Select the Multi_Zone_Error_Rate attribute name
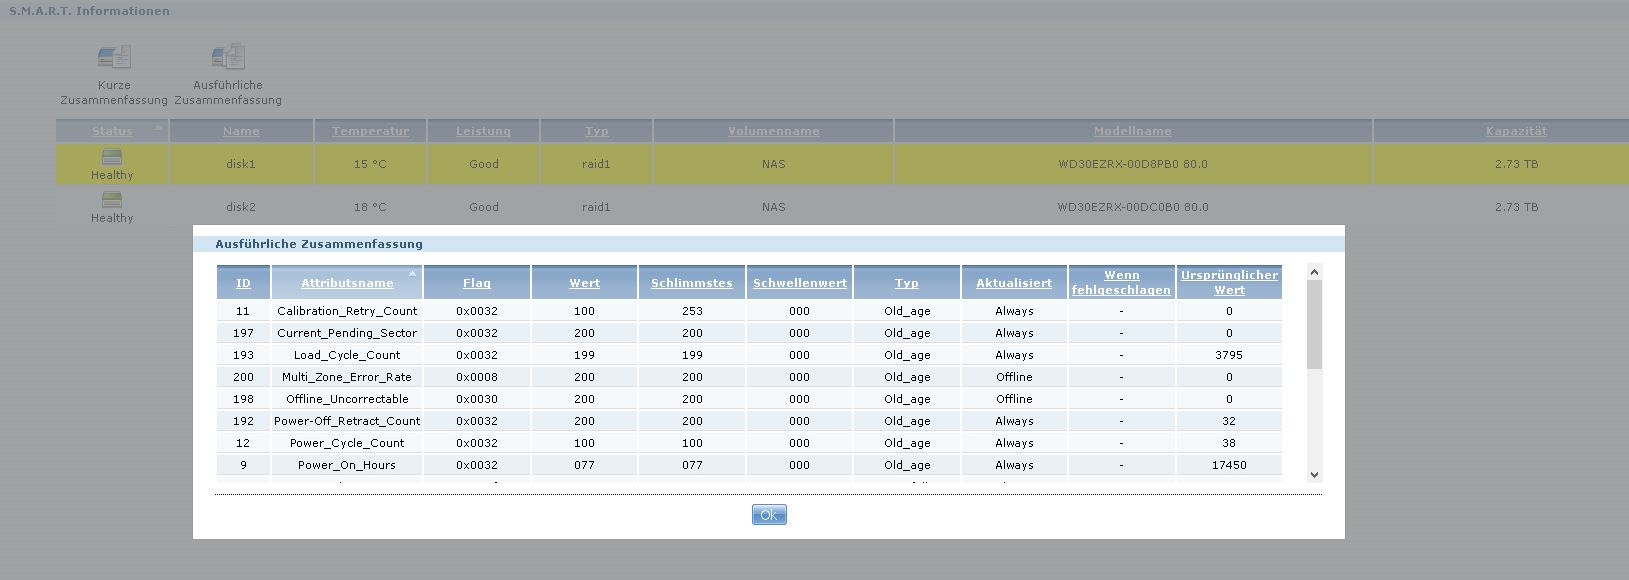 347,377
